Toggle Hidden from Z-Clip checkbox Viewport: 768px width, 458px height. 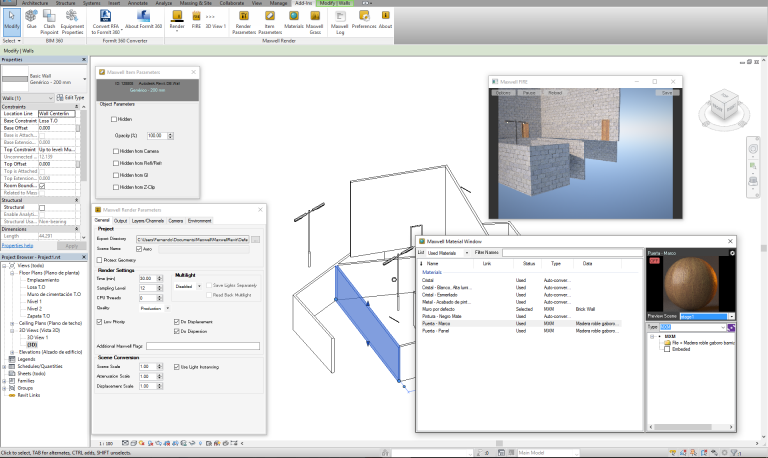[x=116, y=187]
